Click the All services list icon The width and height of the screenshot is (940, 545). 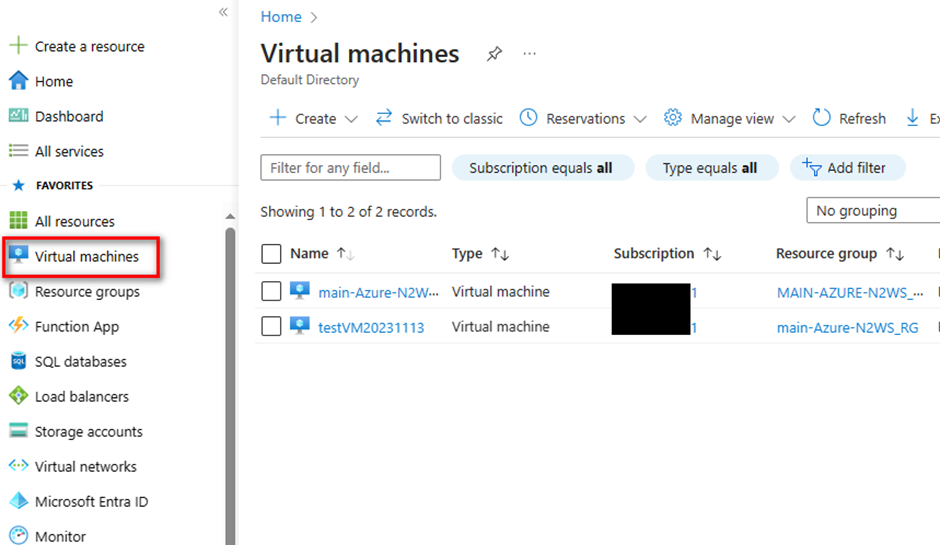point(19,150)
